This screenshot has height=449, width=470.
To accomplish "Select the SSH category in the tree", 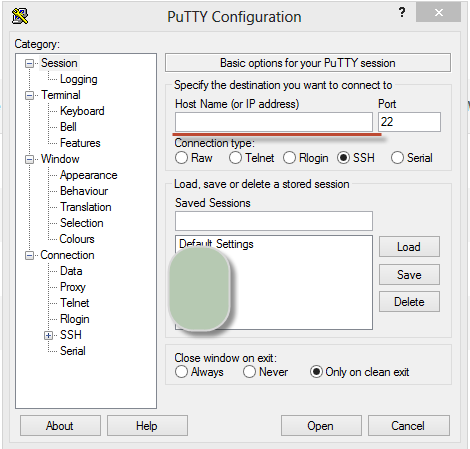I will tap(71, 335).
